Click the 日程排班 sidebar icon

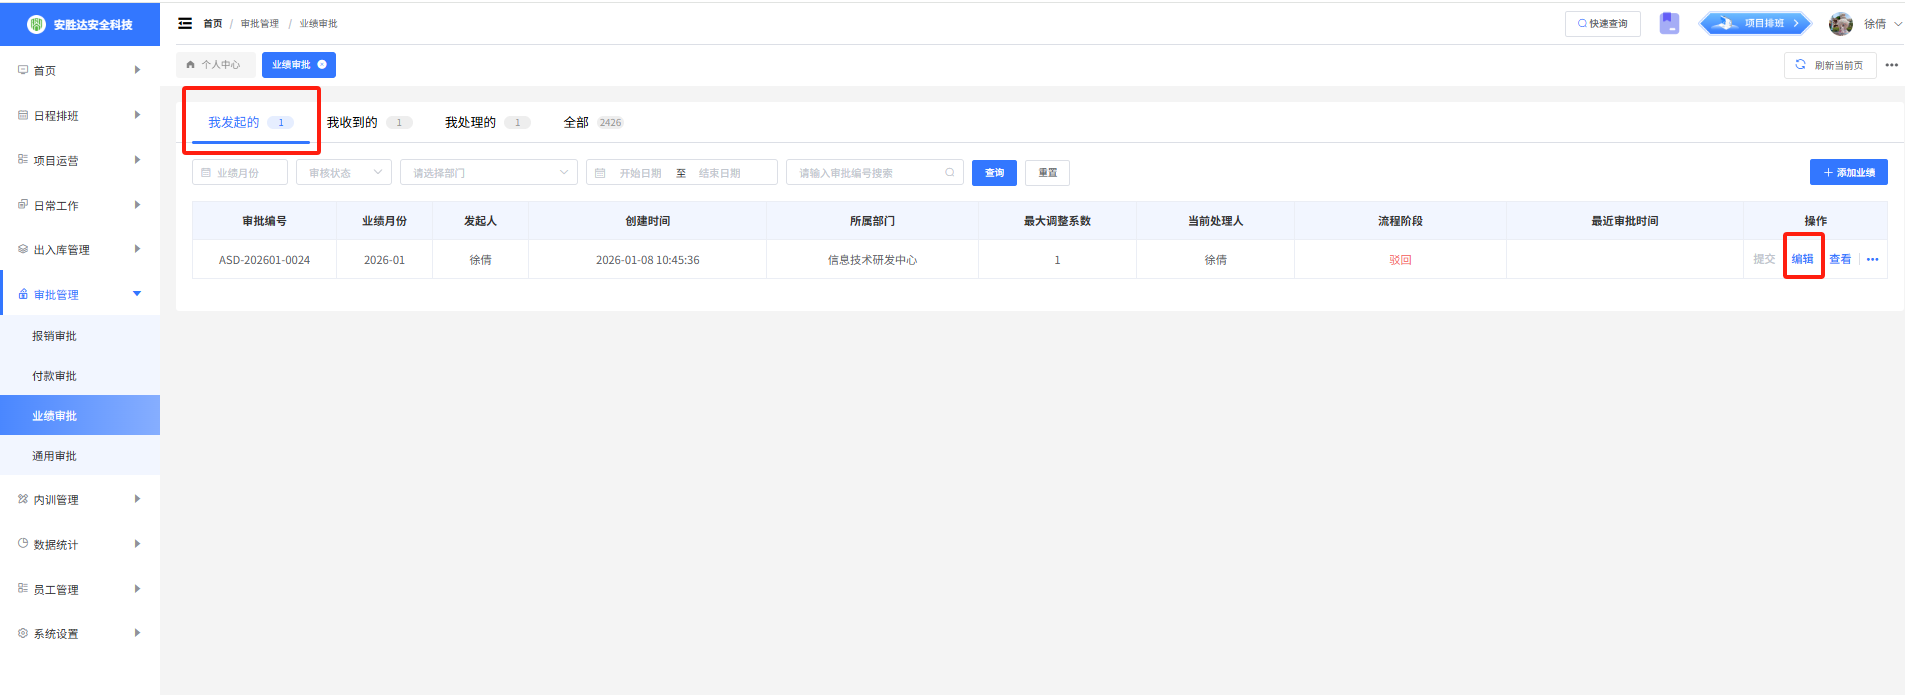23,115
